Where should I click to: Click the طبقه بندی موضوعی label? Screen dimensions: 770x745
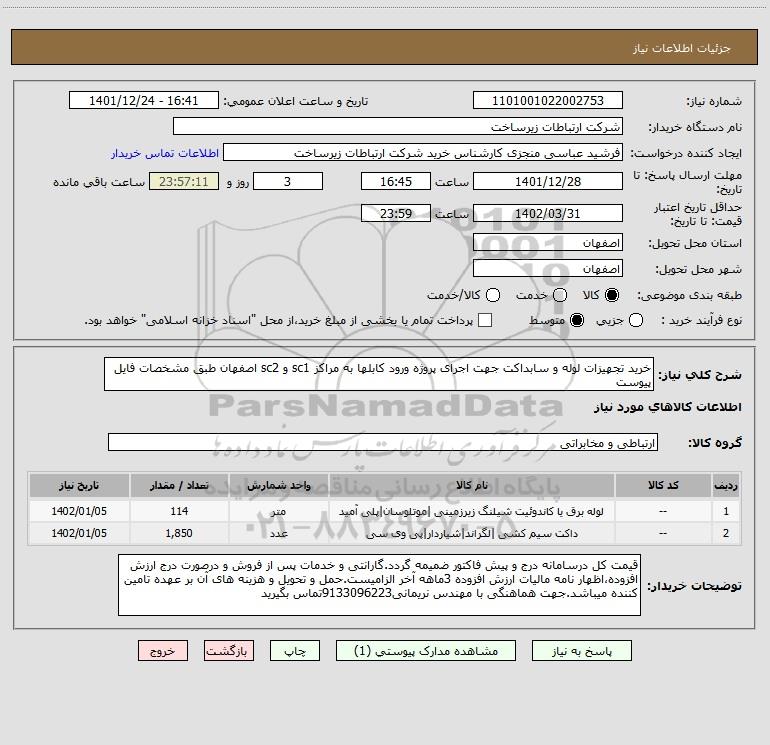click(x=689, y=296)
